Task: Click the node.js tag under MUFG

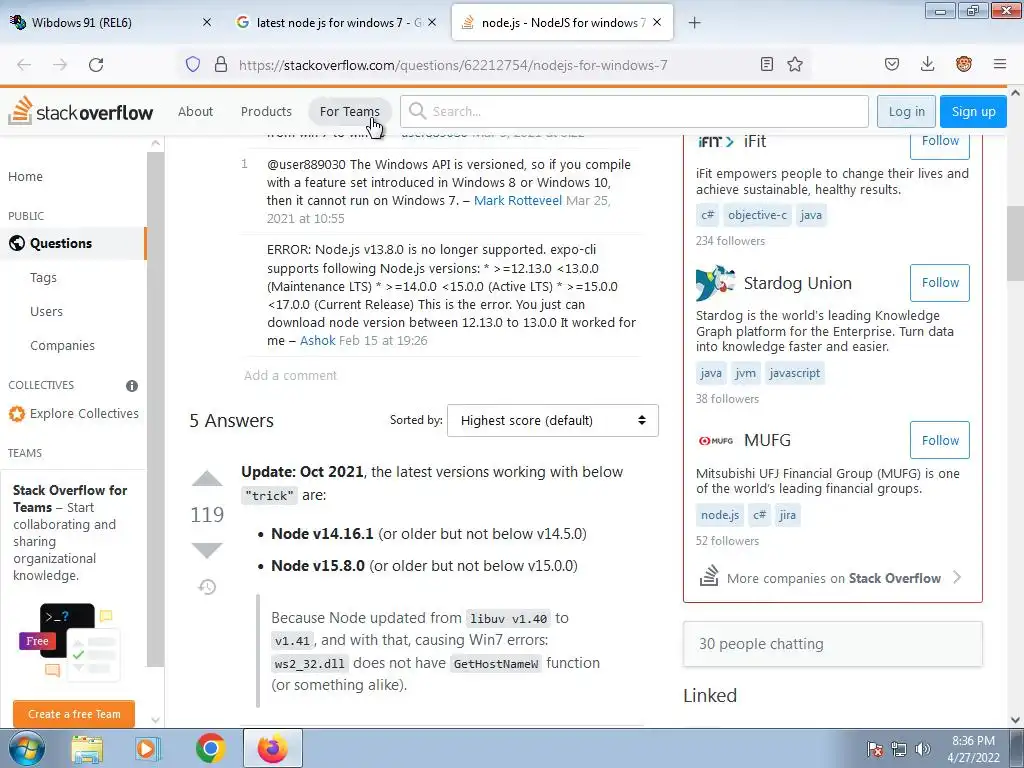Action: [720, 515]
